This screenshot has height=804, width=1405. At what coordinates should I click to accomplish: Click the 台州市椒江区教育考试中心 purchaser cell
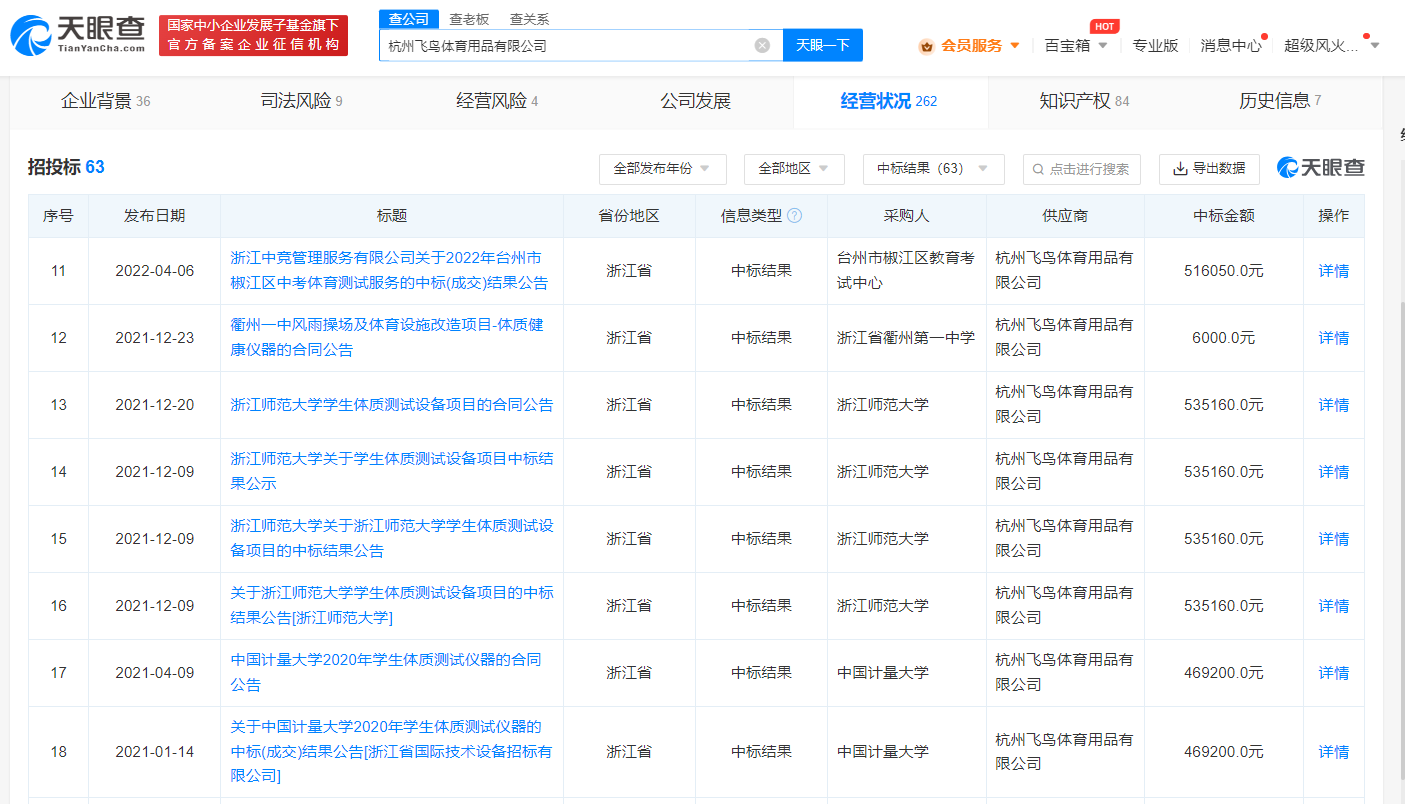click(906, 270)
